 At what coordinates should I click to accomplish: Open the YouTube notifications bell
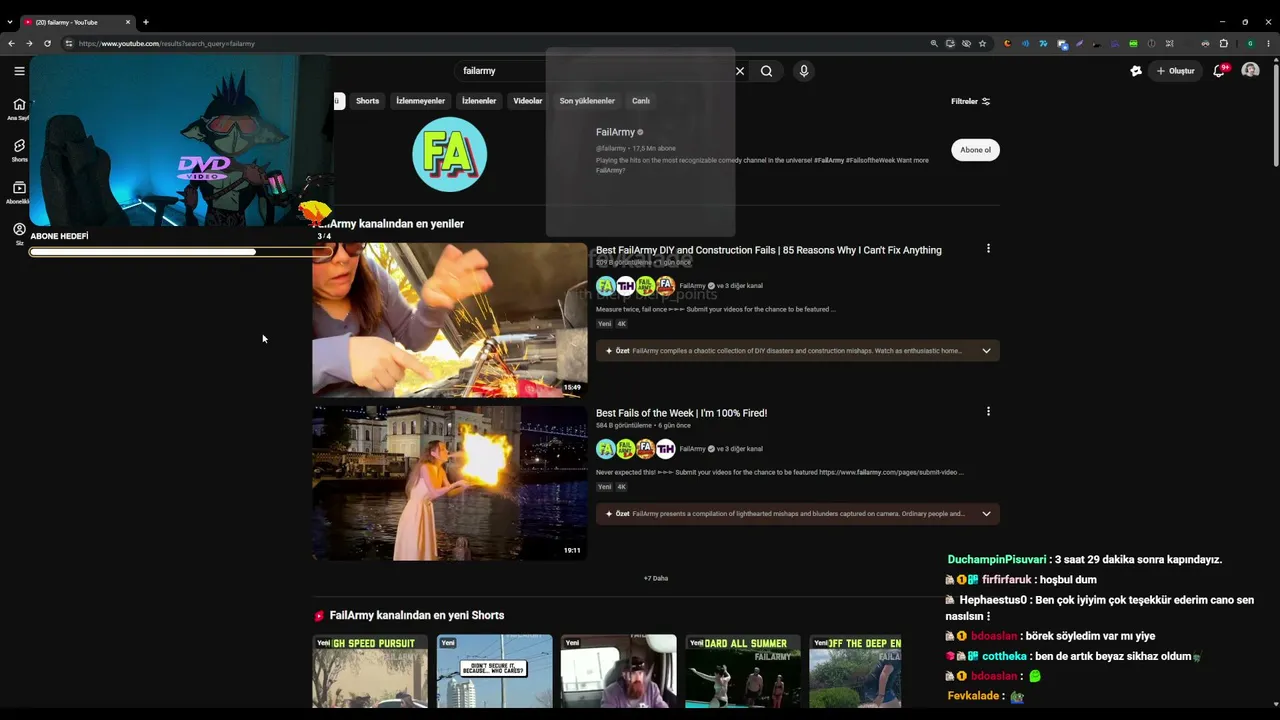[1219, 71]
